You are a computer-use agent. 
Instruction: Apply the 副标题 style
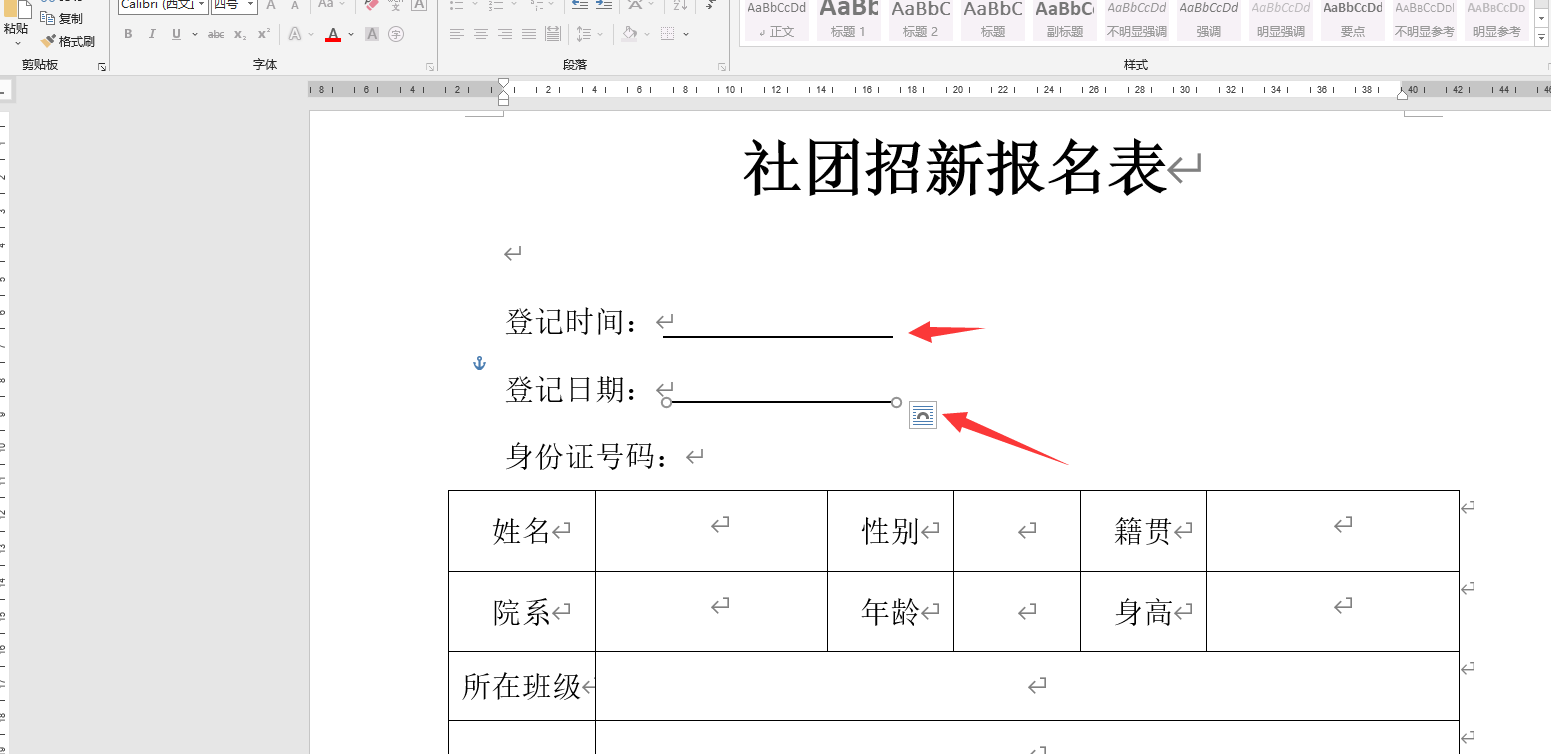click(x=1064, y=20)
